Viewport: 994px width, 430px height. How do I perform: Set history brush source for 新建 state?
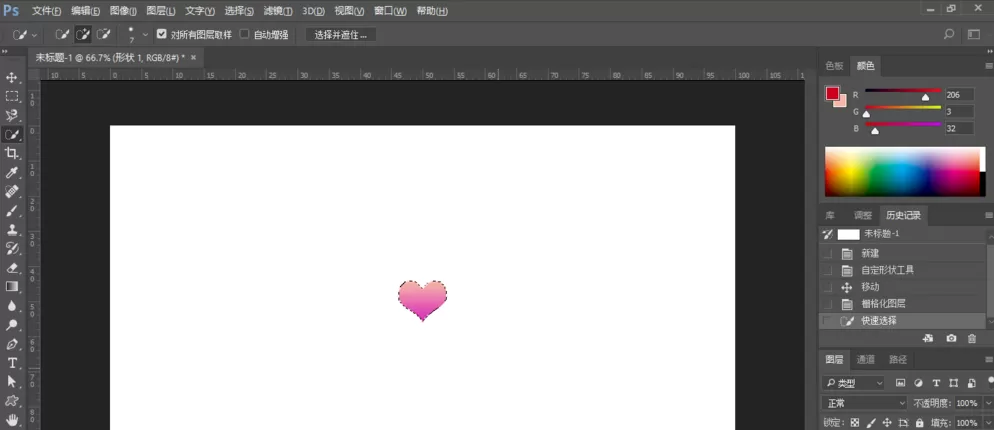coord(827,254)
